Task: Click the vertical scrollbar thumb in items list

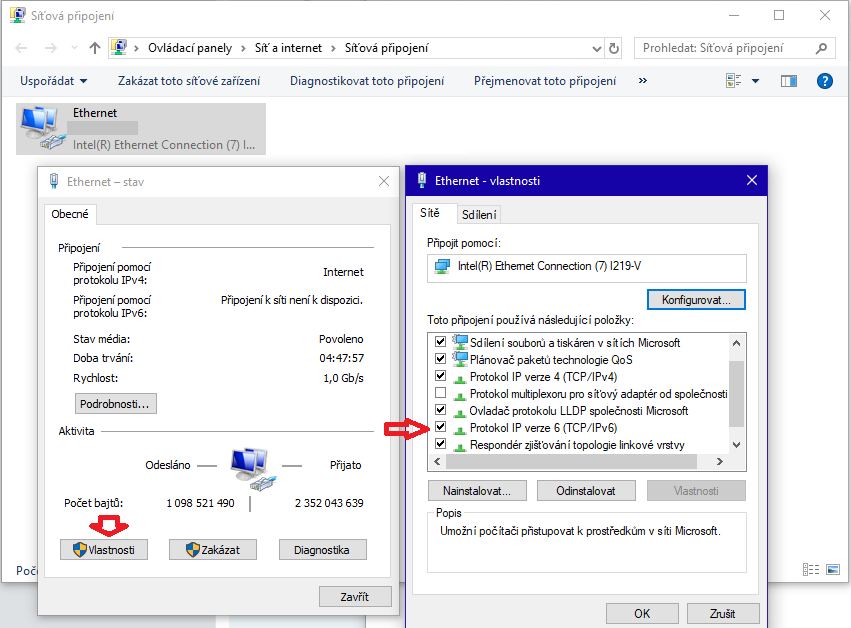Action: pyautogui.click(x=736, y=394)
